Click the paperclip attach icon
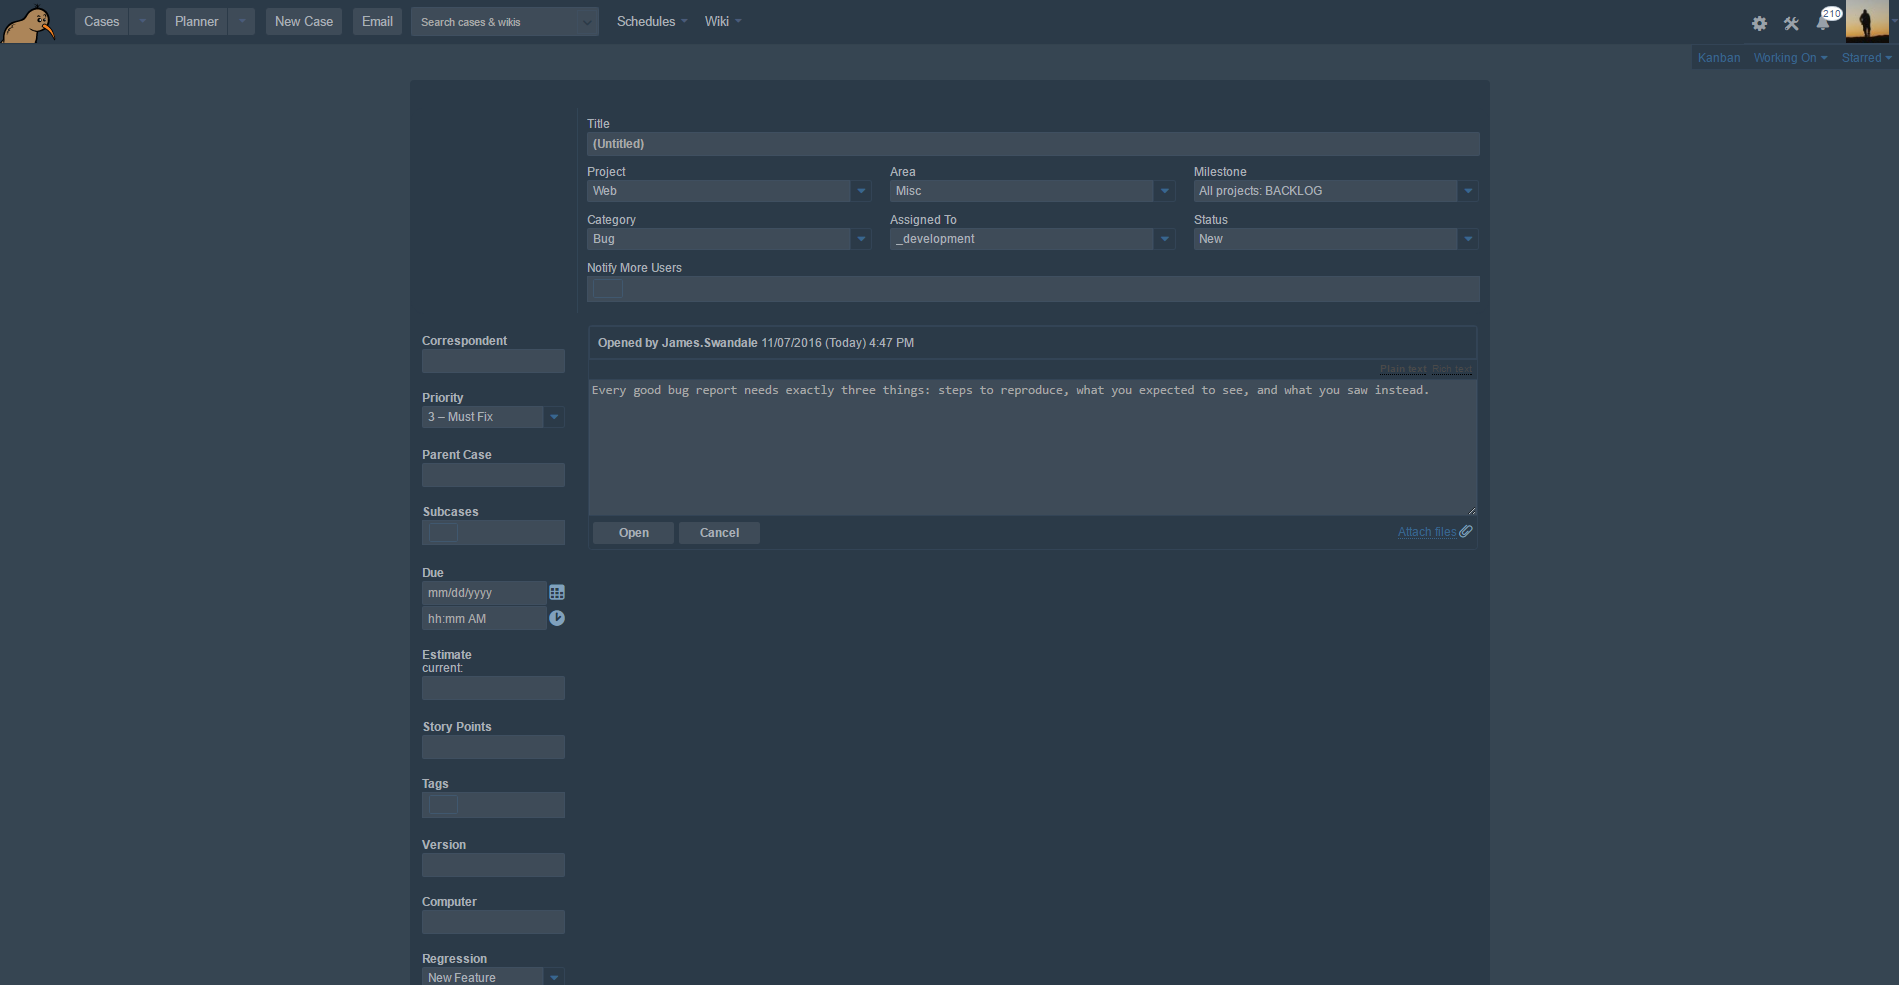1899x985 pixels. click(x=1466, y=532)
